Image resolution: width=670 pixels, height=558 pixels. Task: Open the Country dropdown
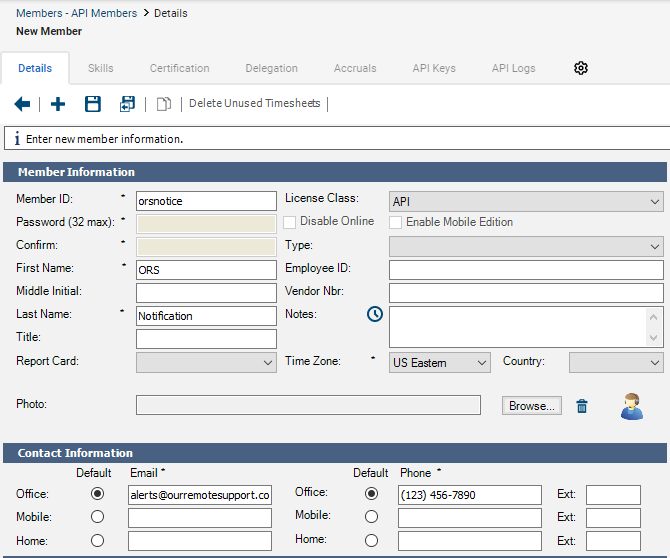[x=616, y=362]
